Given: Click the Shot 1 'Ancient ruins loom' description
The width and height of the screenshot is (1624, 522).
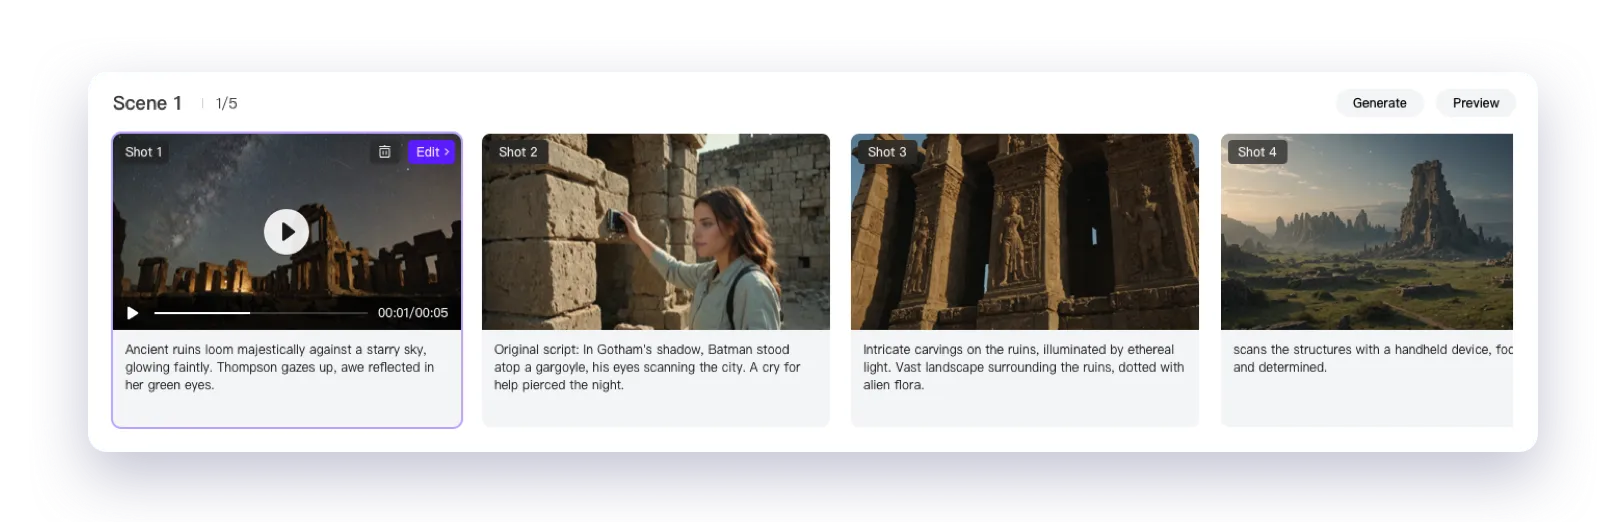Looking at the screenshot, I should [280, 367].
